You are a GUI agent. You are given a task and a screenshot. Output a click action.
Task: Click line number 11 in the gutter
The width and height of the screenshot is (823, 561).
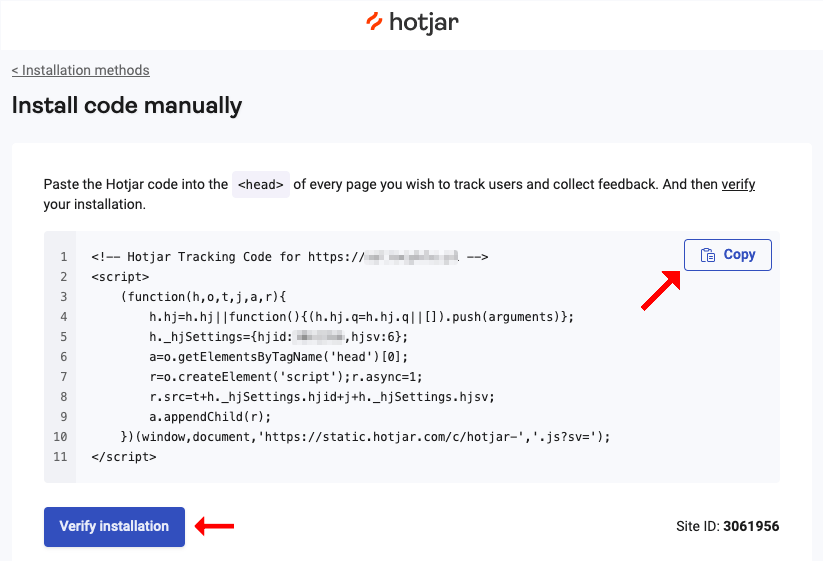[60, 457]
